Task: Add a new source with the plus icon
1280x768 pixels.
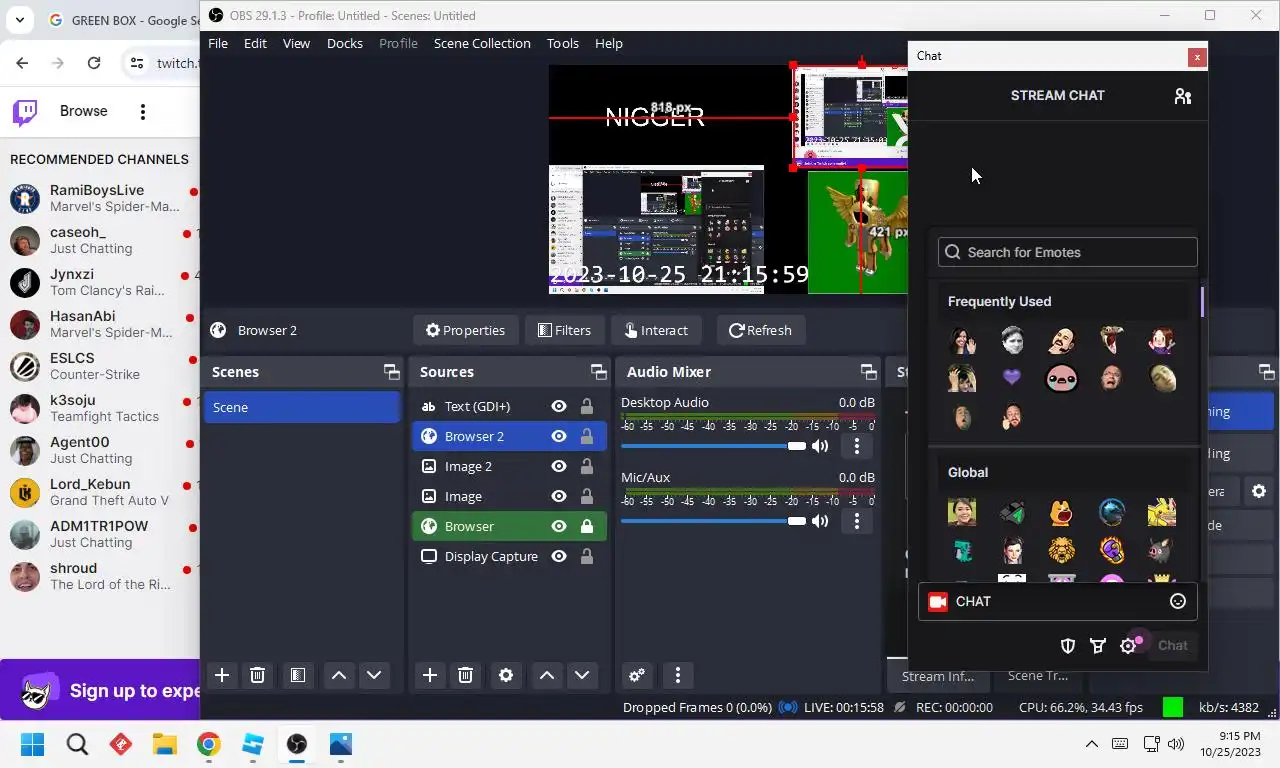Action: [x=430, y=675]
